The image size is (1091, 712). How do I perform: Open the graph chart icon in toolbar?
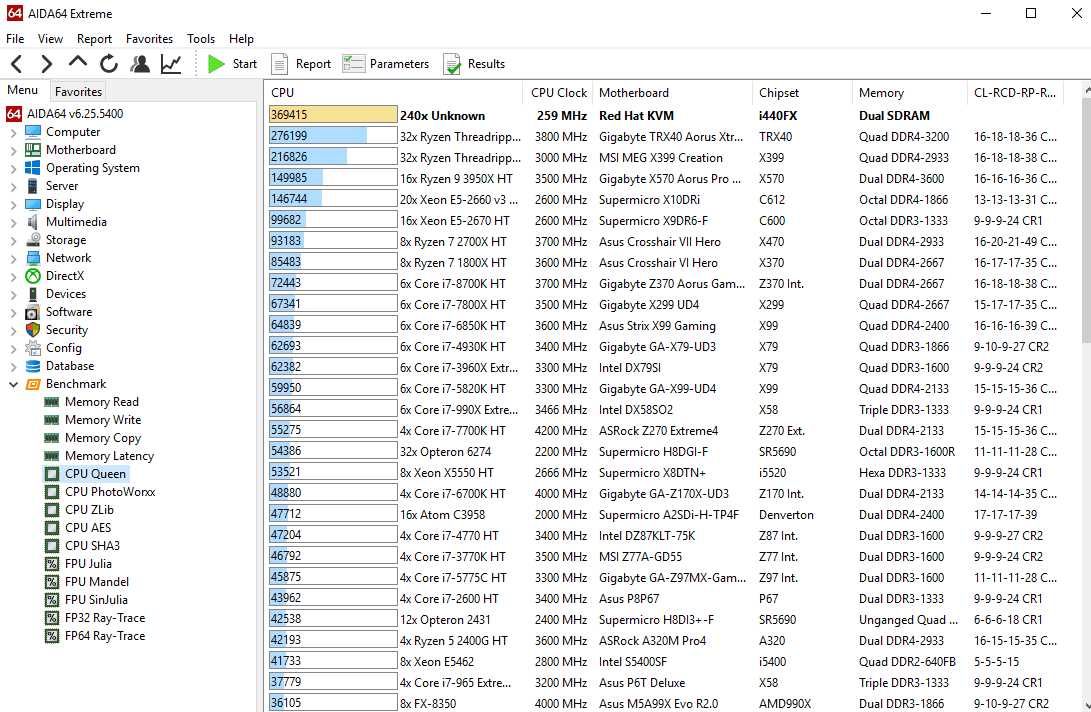[x=171, y=64]
